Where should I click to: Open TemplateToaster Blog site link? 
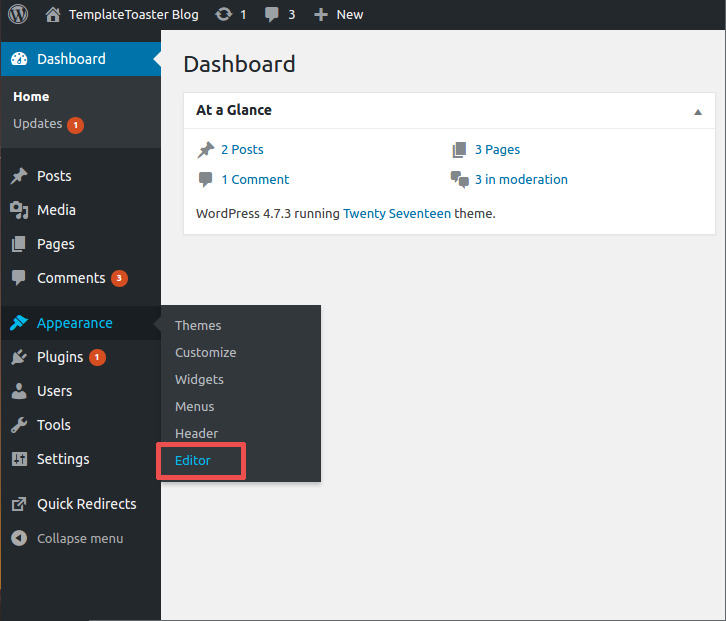(x=133, y=14)
